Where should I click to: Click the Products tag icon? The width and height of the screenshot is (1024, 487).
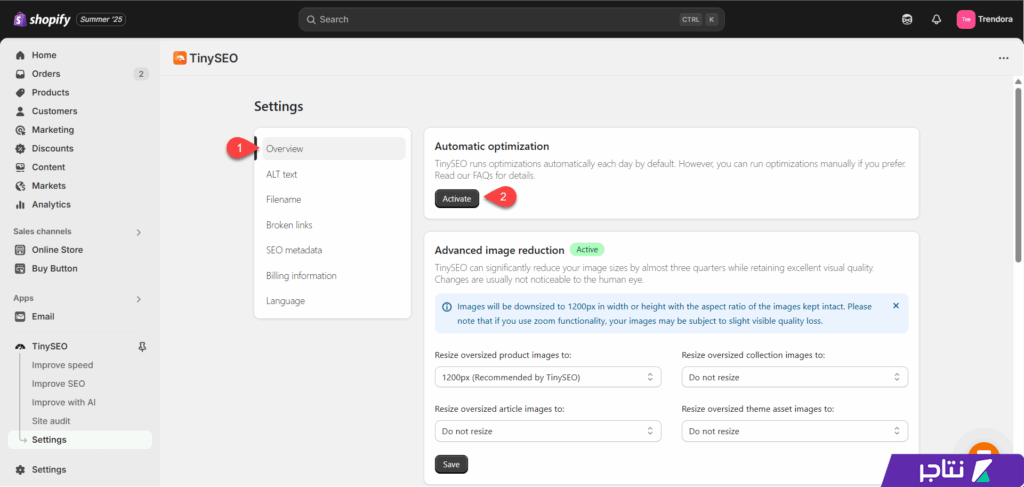[x=20, y=93]
